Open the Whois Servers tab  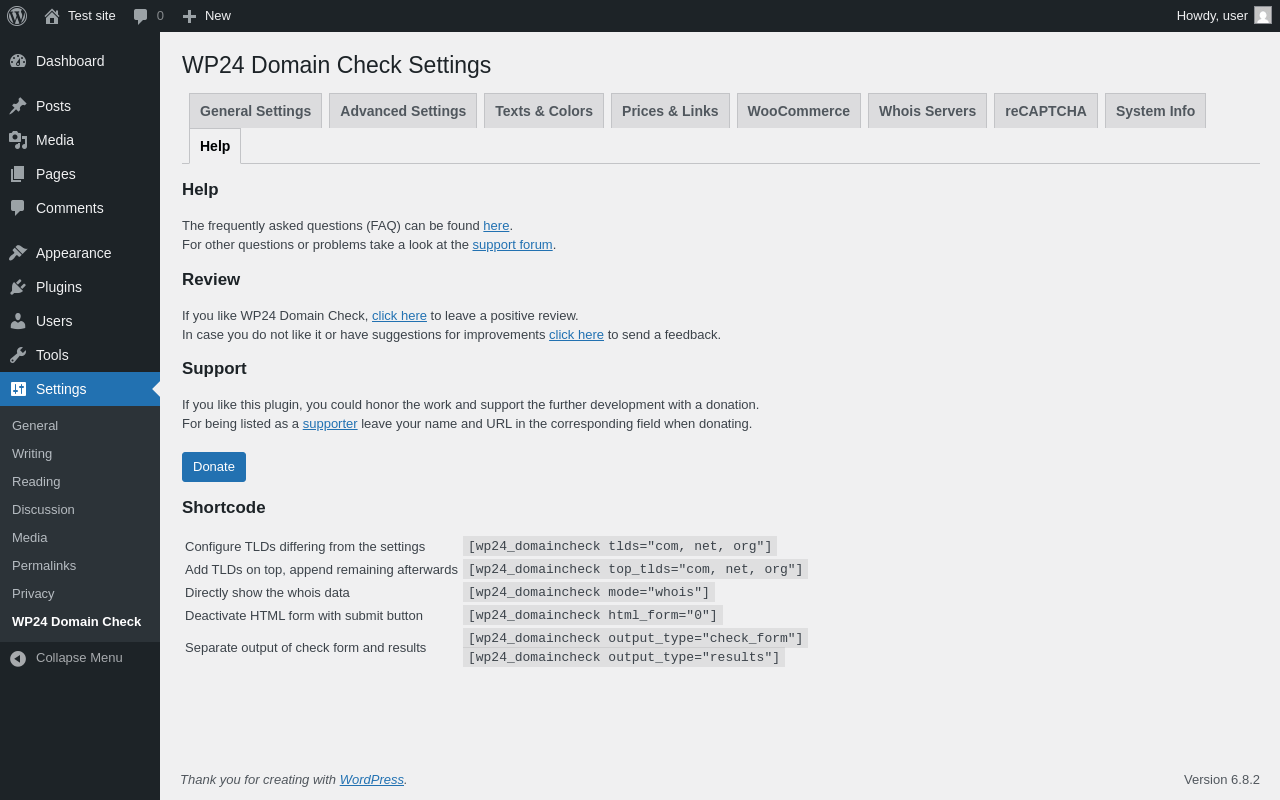pos(927,111)
